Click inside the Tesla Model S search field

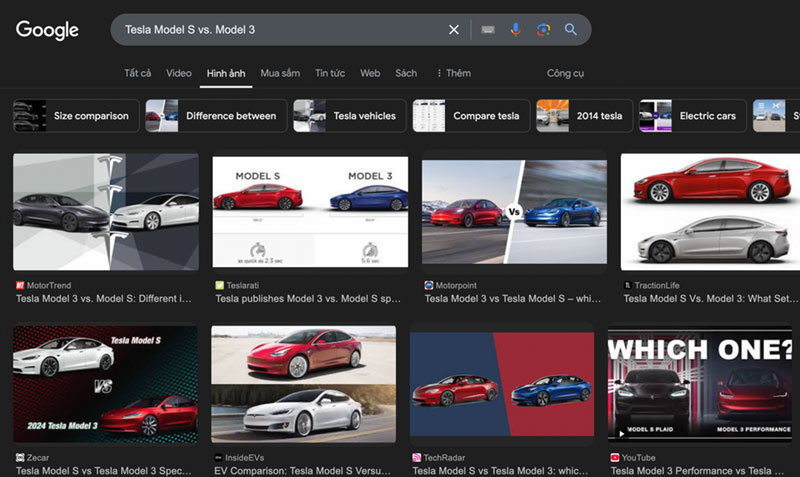[x=280, y=30]
